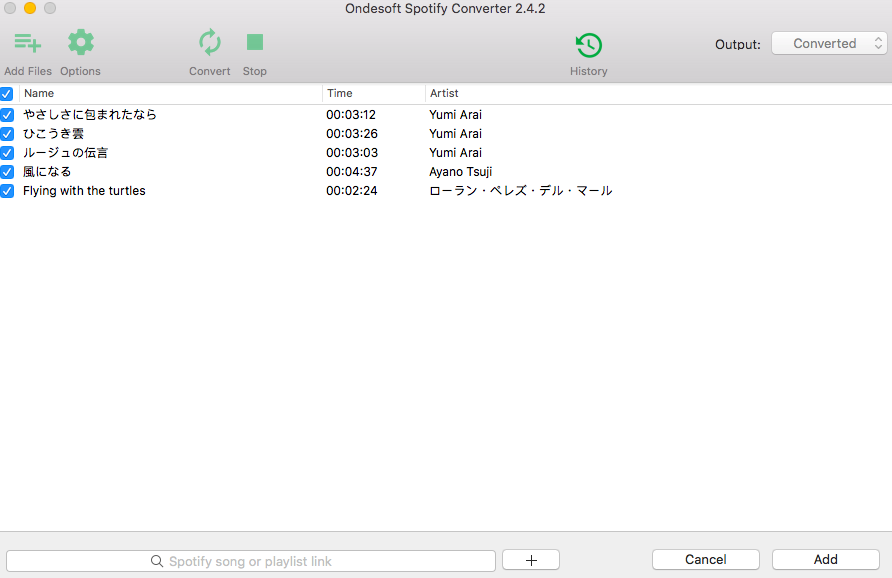Image resolution: width=892 pixels, height=578 pixels.
Task: Select the track Flying with the turtles
Action: pos(84,191)
